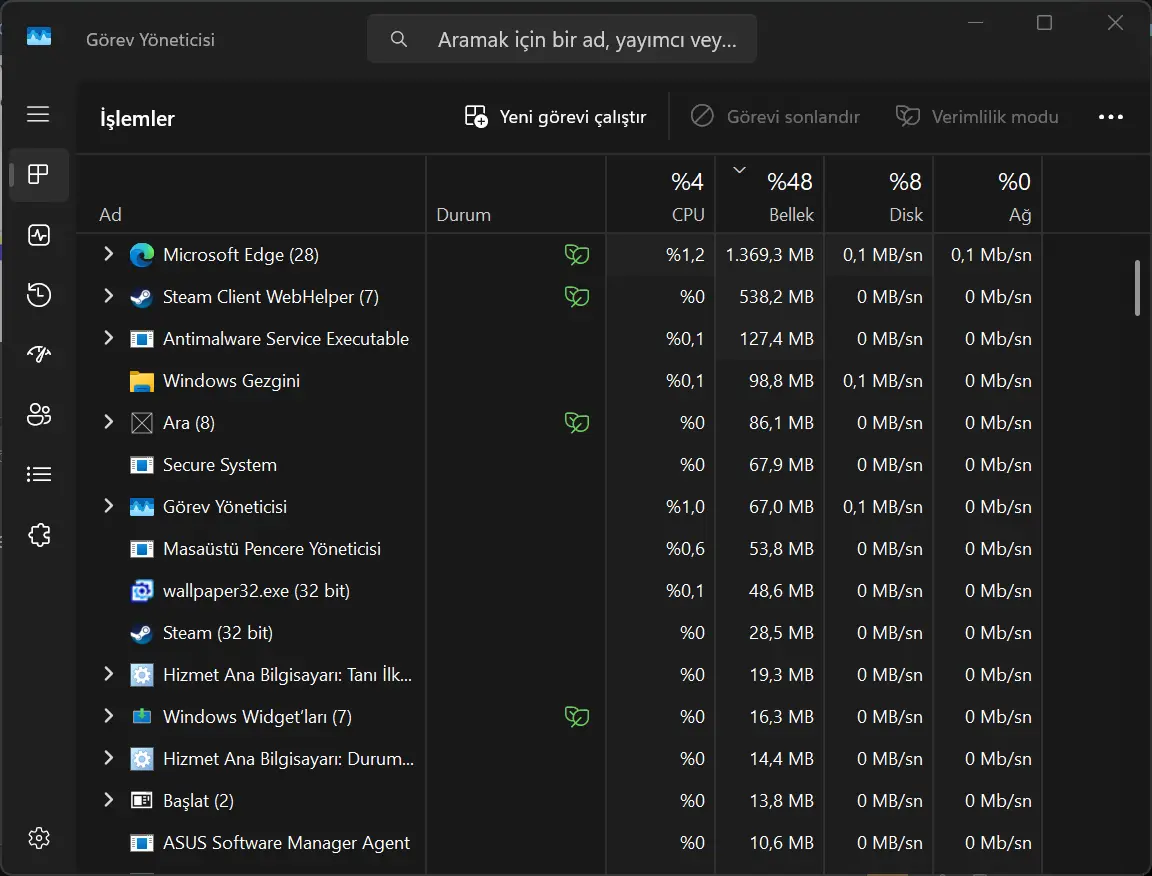This screenshot has height=876, width=1152.
Task: Open Services puzzle-piece page icon
Action: tap(39, 534)
